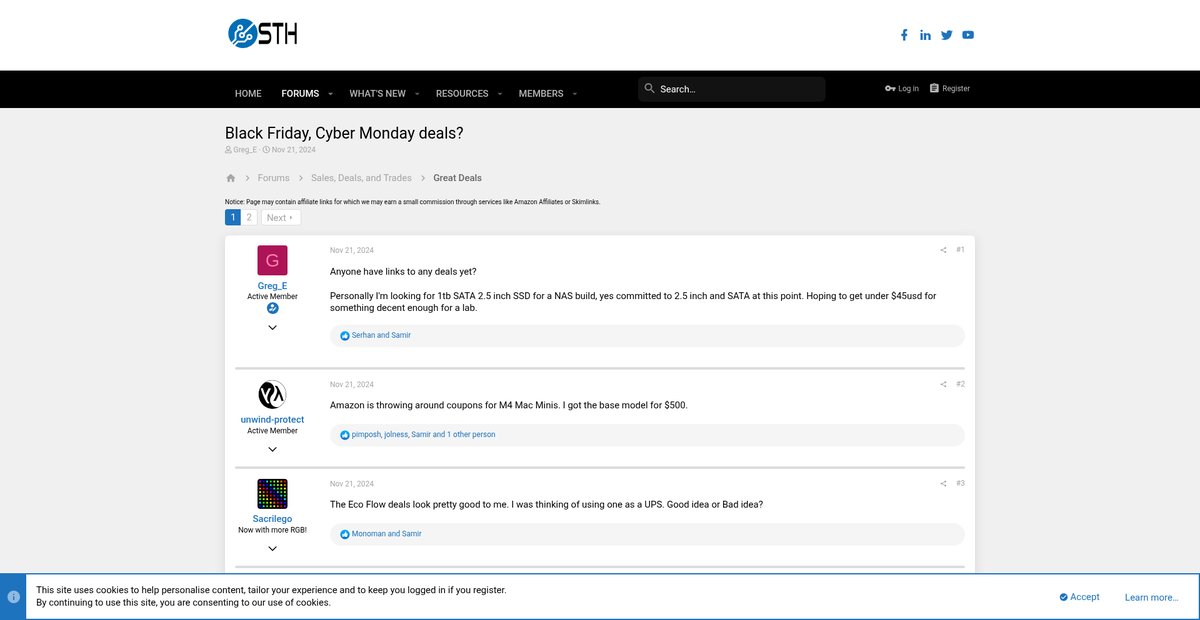The image size is (1200, 620).
Task: Click unwind-protect's avatar image
Action: [x=272, y=395]
